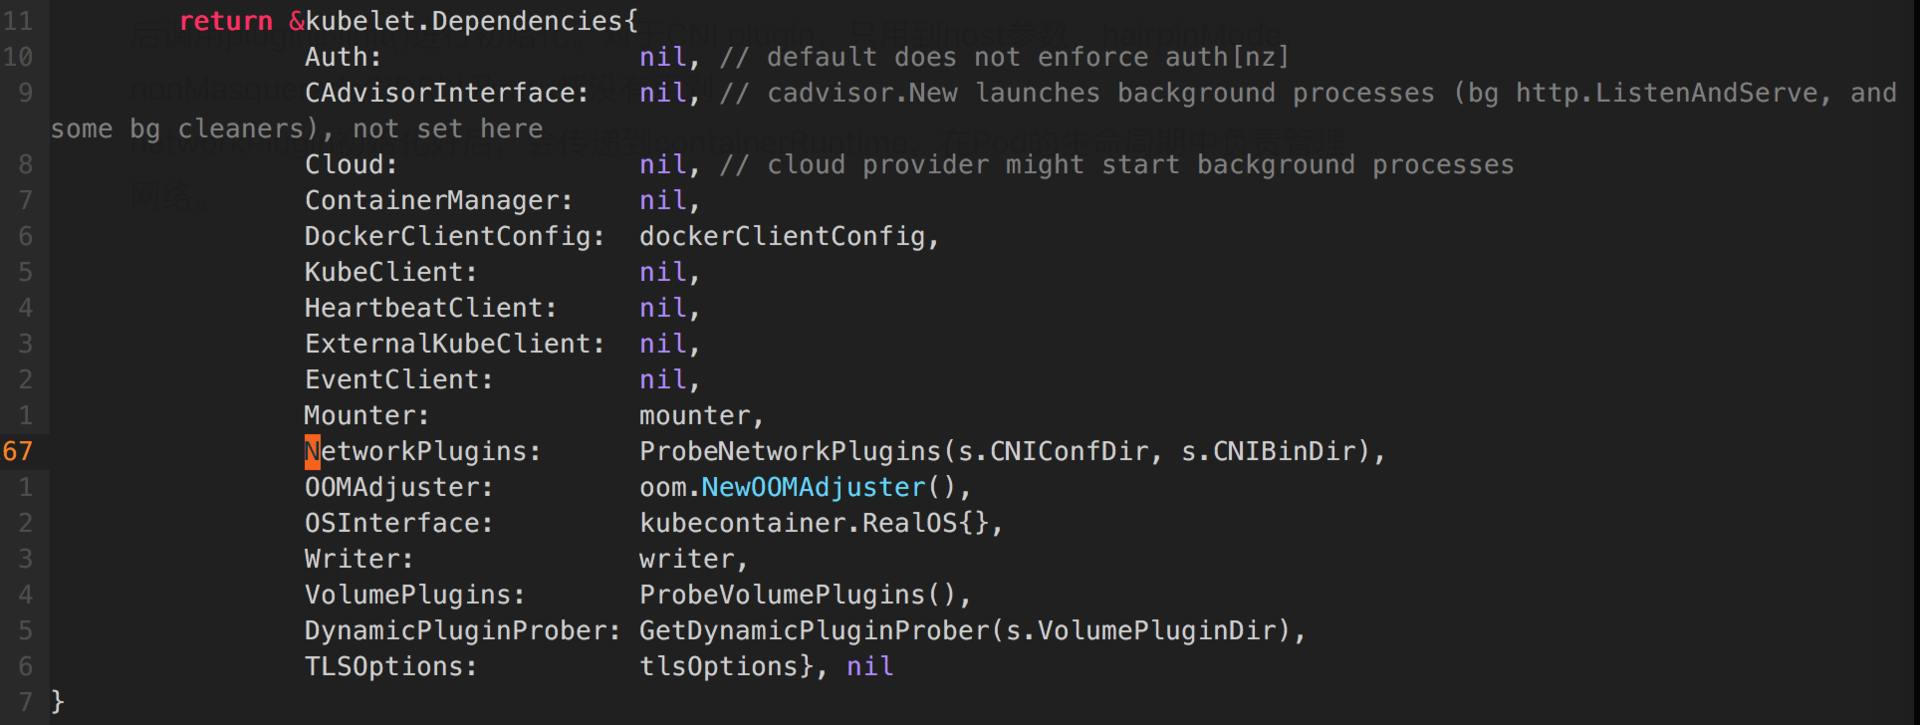Select the CAdvisorInterface field label
The height and width of the screenshot is (725, 1920).
tap(446, 93)
